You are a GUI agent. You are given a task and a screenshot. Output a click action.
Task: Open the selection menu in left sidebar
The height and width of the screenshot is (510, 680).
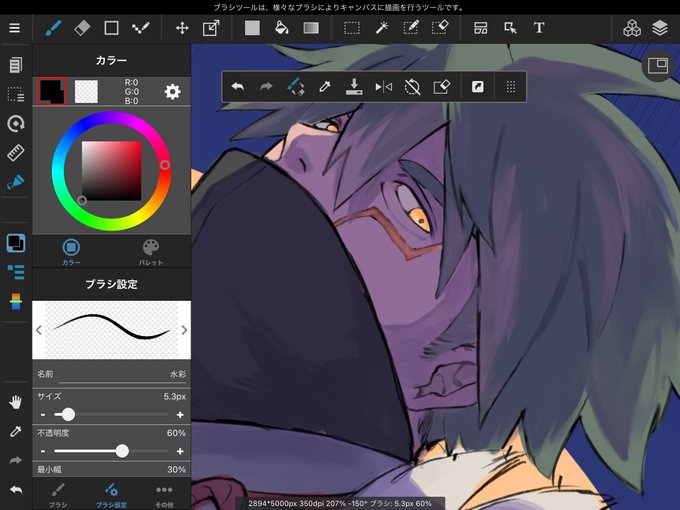16,94
